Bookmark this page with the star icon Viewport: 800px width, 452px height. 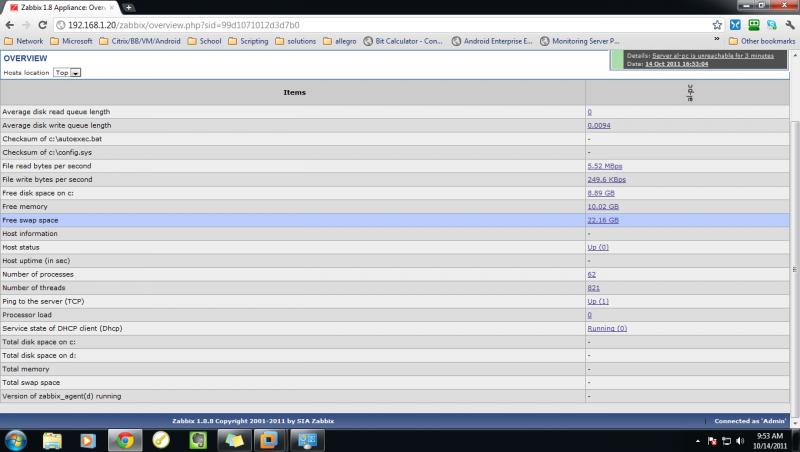[x=717, y=25]
